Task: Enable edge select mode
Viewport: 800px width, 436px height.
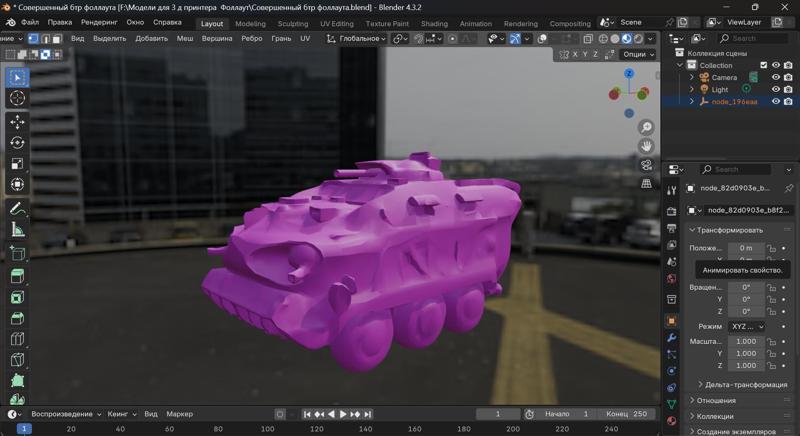Action: (45, 39)
